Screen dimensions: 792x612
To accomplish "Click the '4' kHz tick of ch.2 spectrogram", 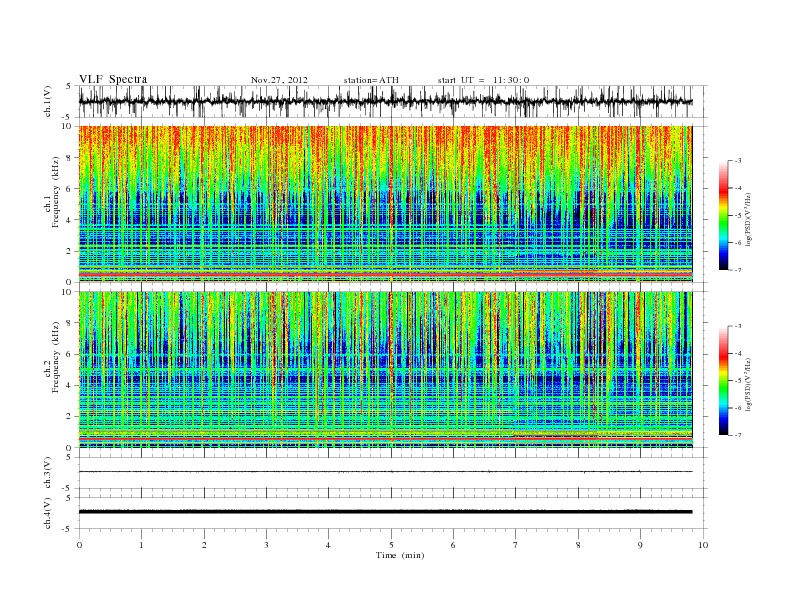I will 70,385.
